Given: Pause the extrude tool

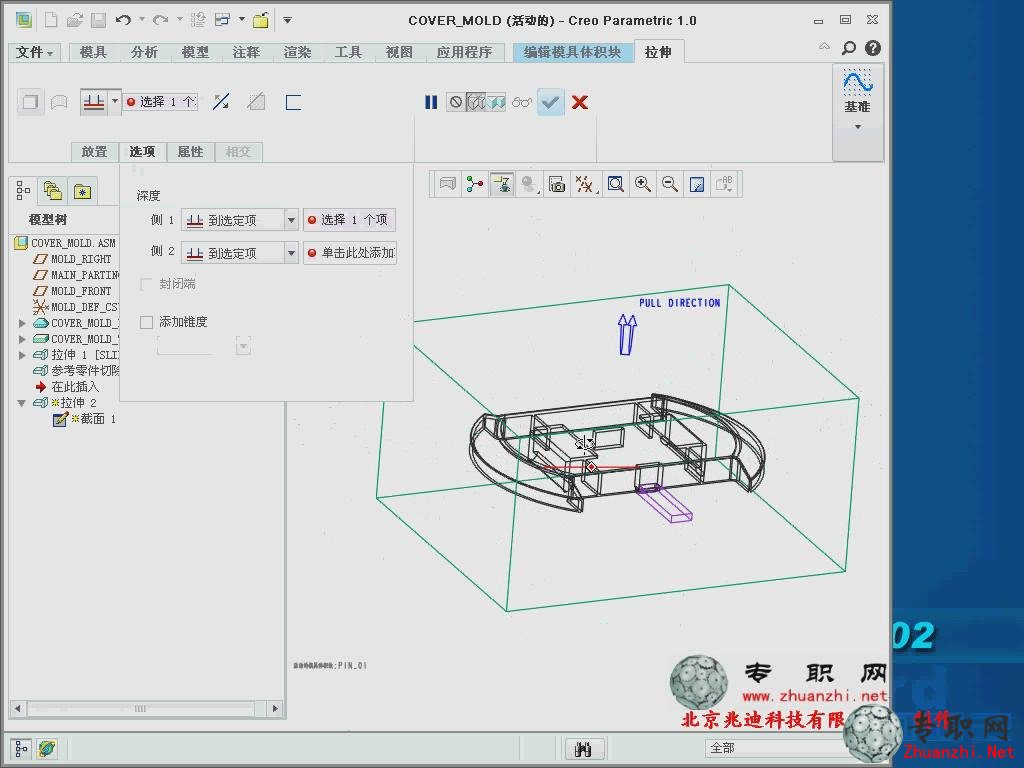Looking at the screenshot, I should pyautogui.click(x=431, y=102).
